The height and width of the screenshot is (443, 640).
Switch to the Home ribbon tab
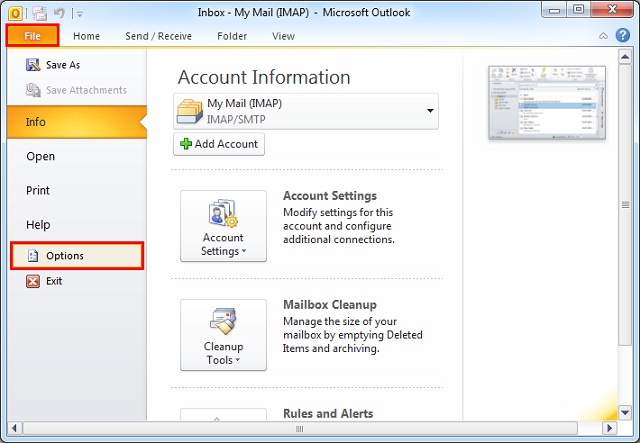point(87,36)
